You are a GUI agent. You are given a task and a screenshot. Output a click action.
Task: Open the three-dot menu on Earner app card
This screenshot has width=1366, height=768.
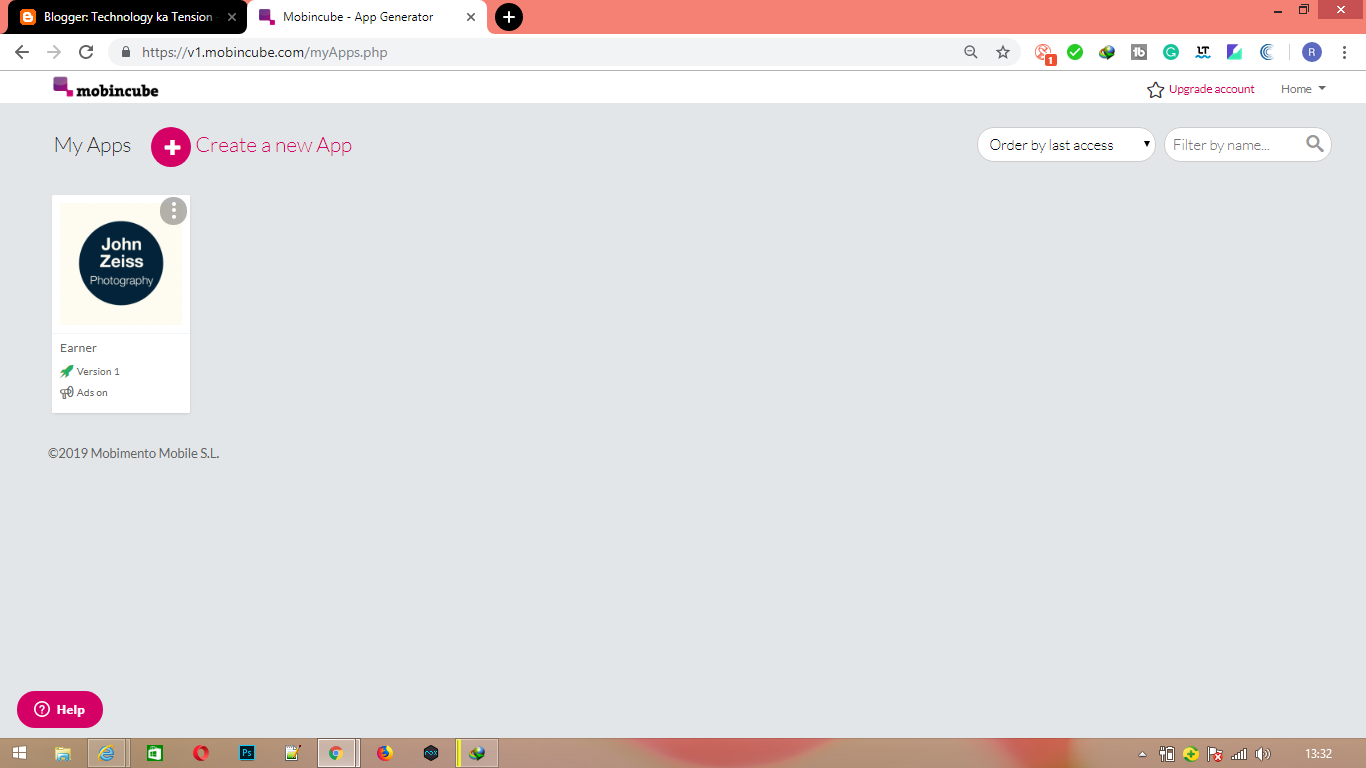[x=173, y=211]
